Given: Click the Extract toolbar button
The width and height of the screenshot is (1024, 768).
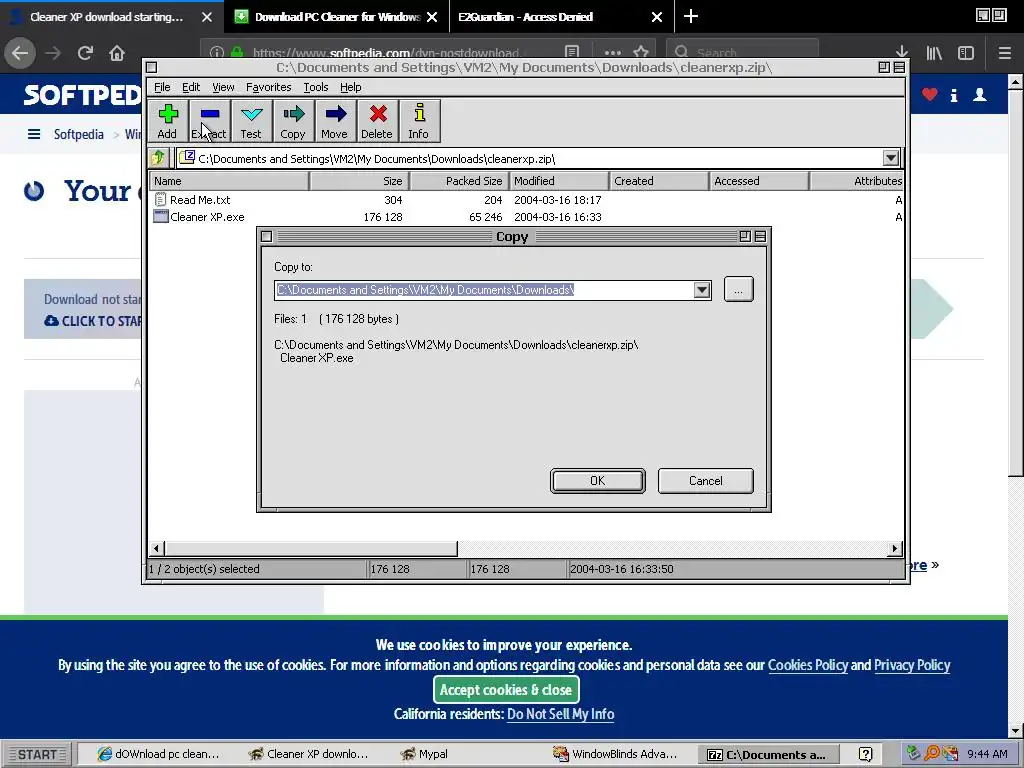Looking at the screenshot, I should 209,121.
